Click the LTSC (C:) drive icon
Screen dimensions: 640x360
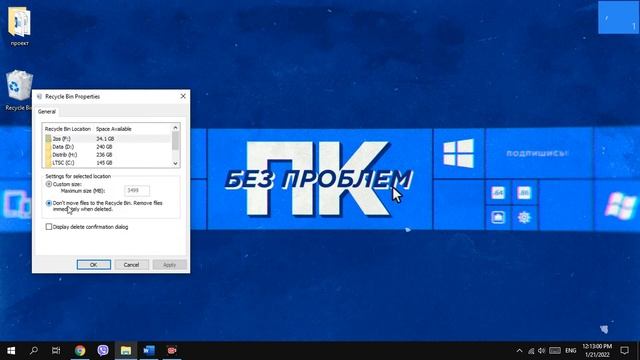(x=49, y=162)
